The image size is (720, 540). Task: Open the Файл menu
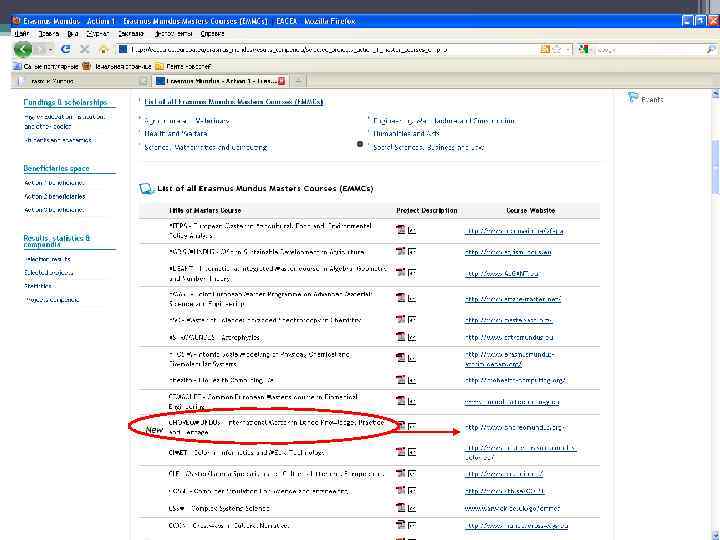[21, 34]
